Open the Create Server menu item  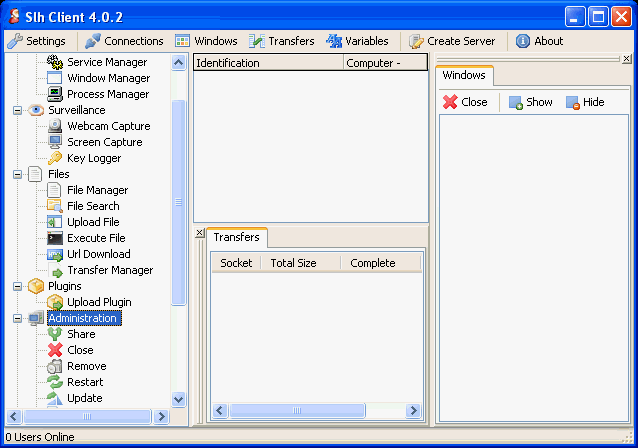pyautogui.click(x=449, y=41)
